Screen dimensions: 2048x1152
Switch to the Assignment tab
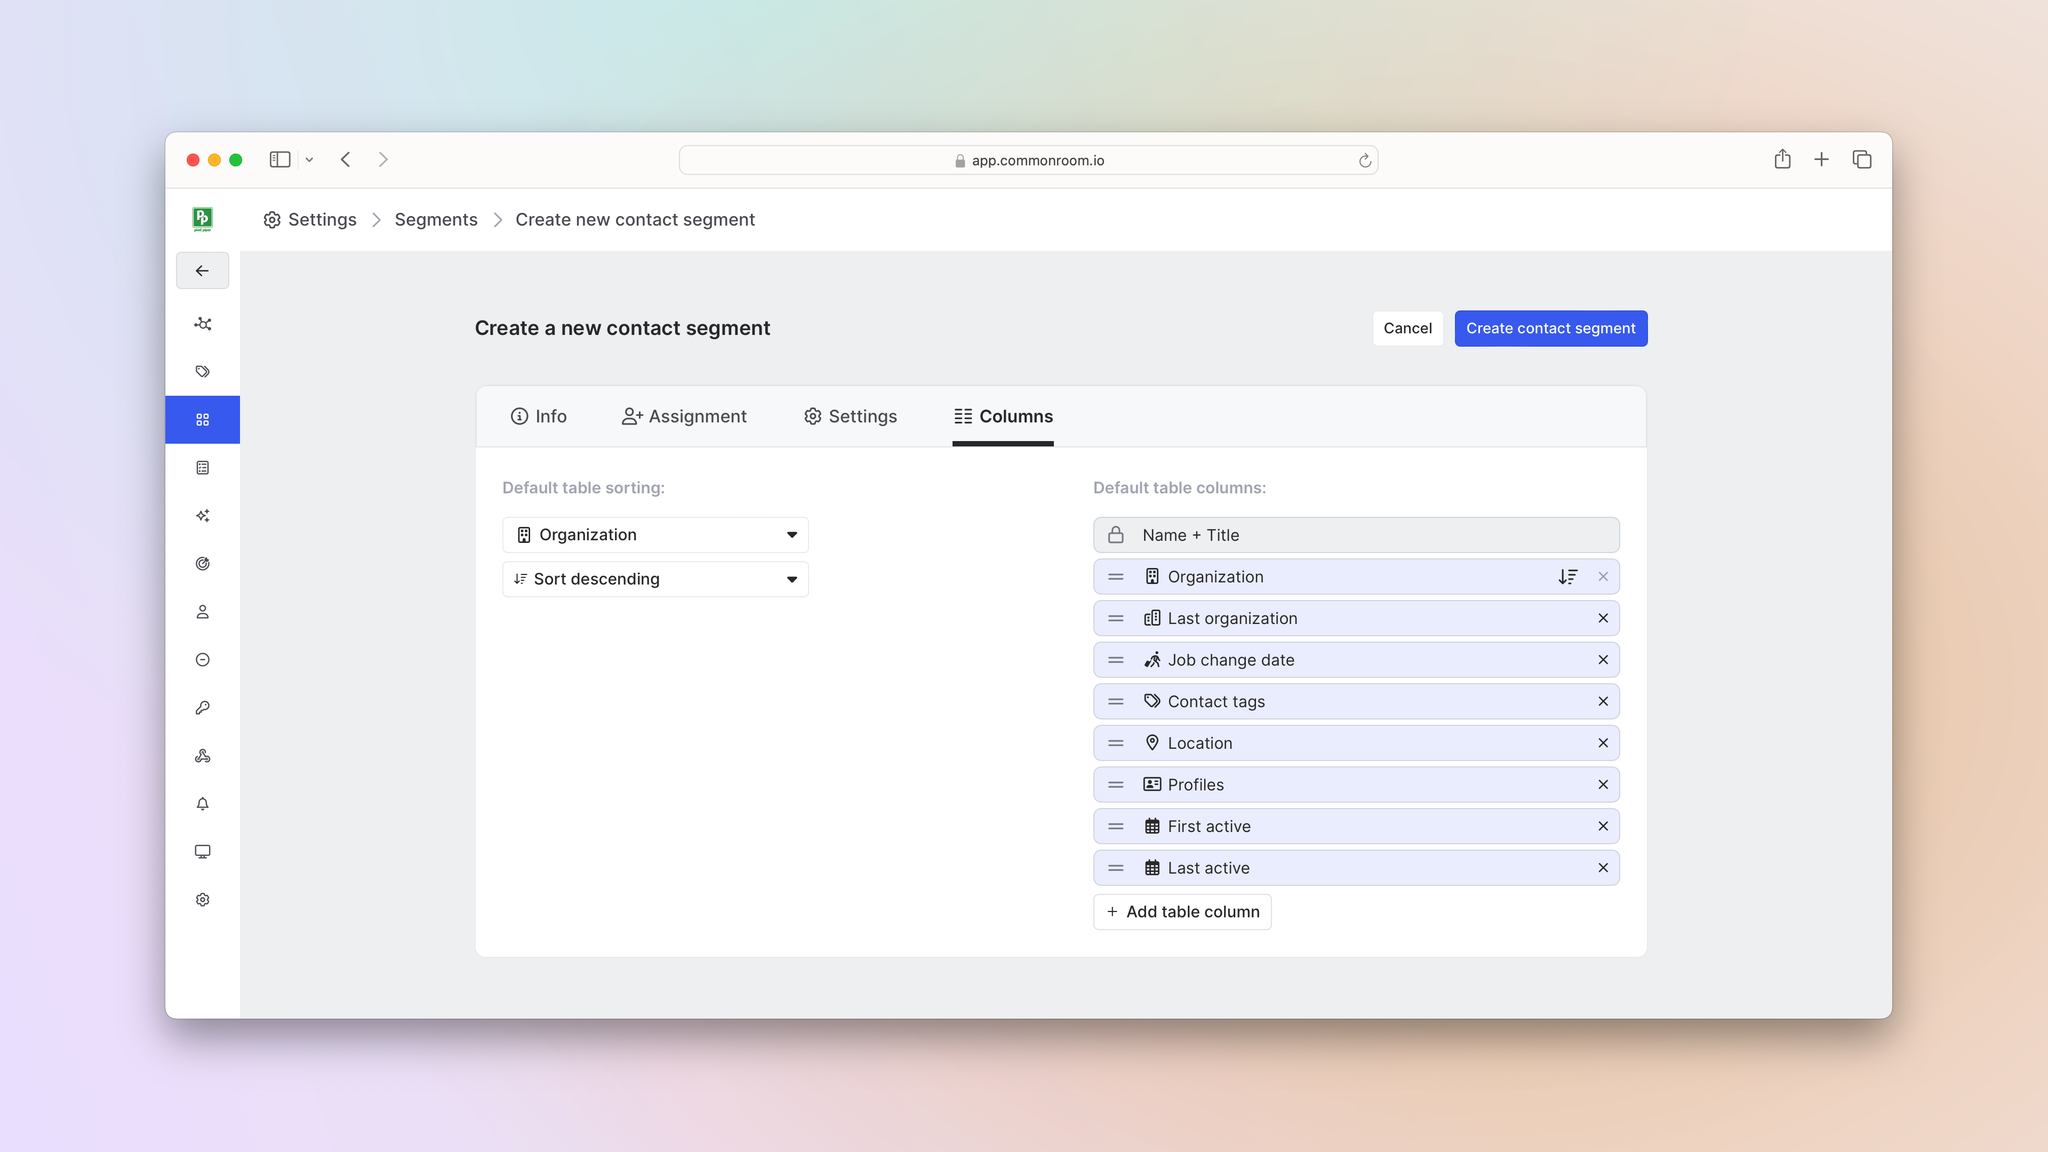point(684,417)
